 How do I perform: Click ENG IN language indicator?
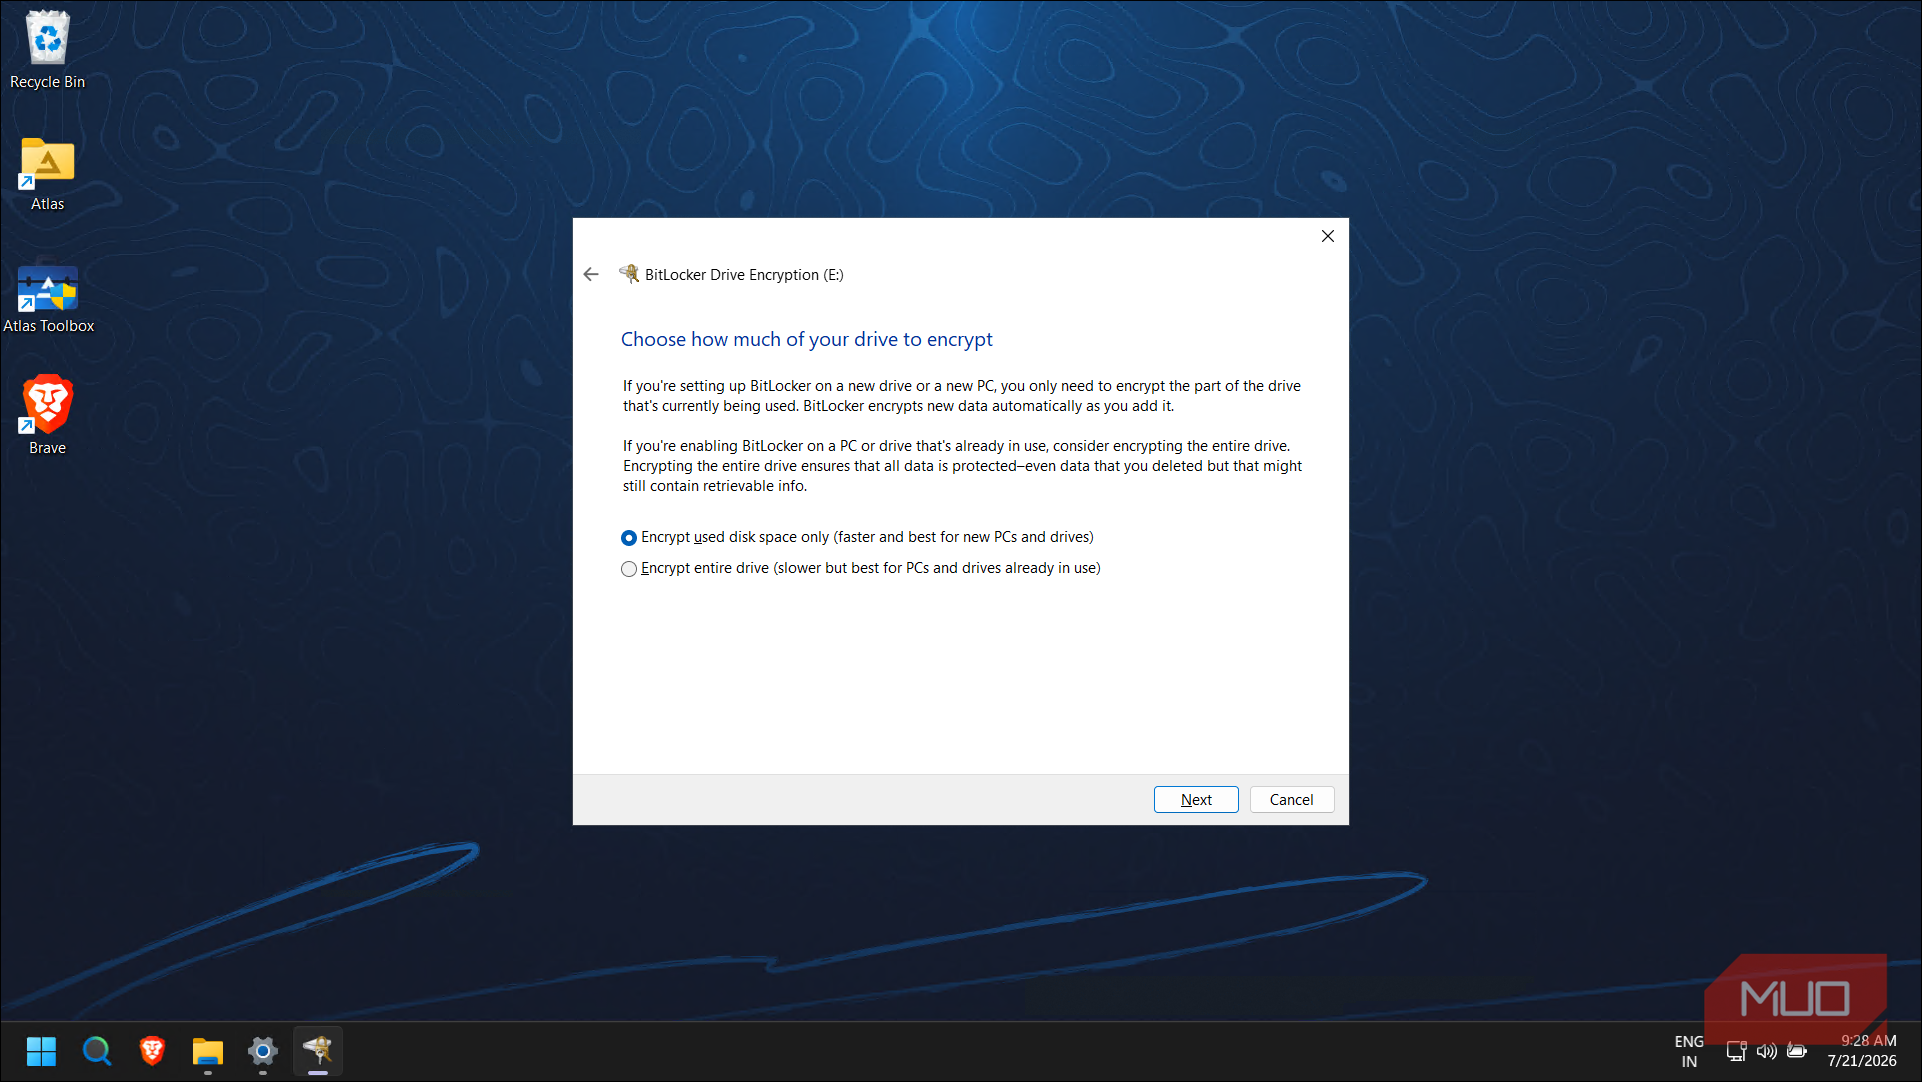[1689, 1051]
